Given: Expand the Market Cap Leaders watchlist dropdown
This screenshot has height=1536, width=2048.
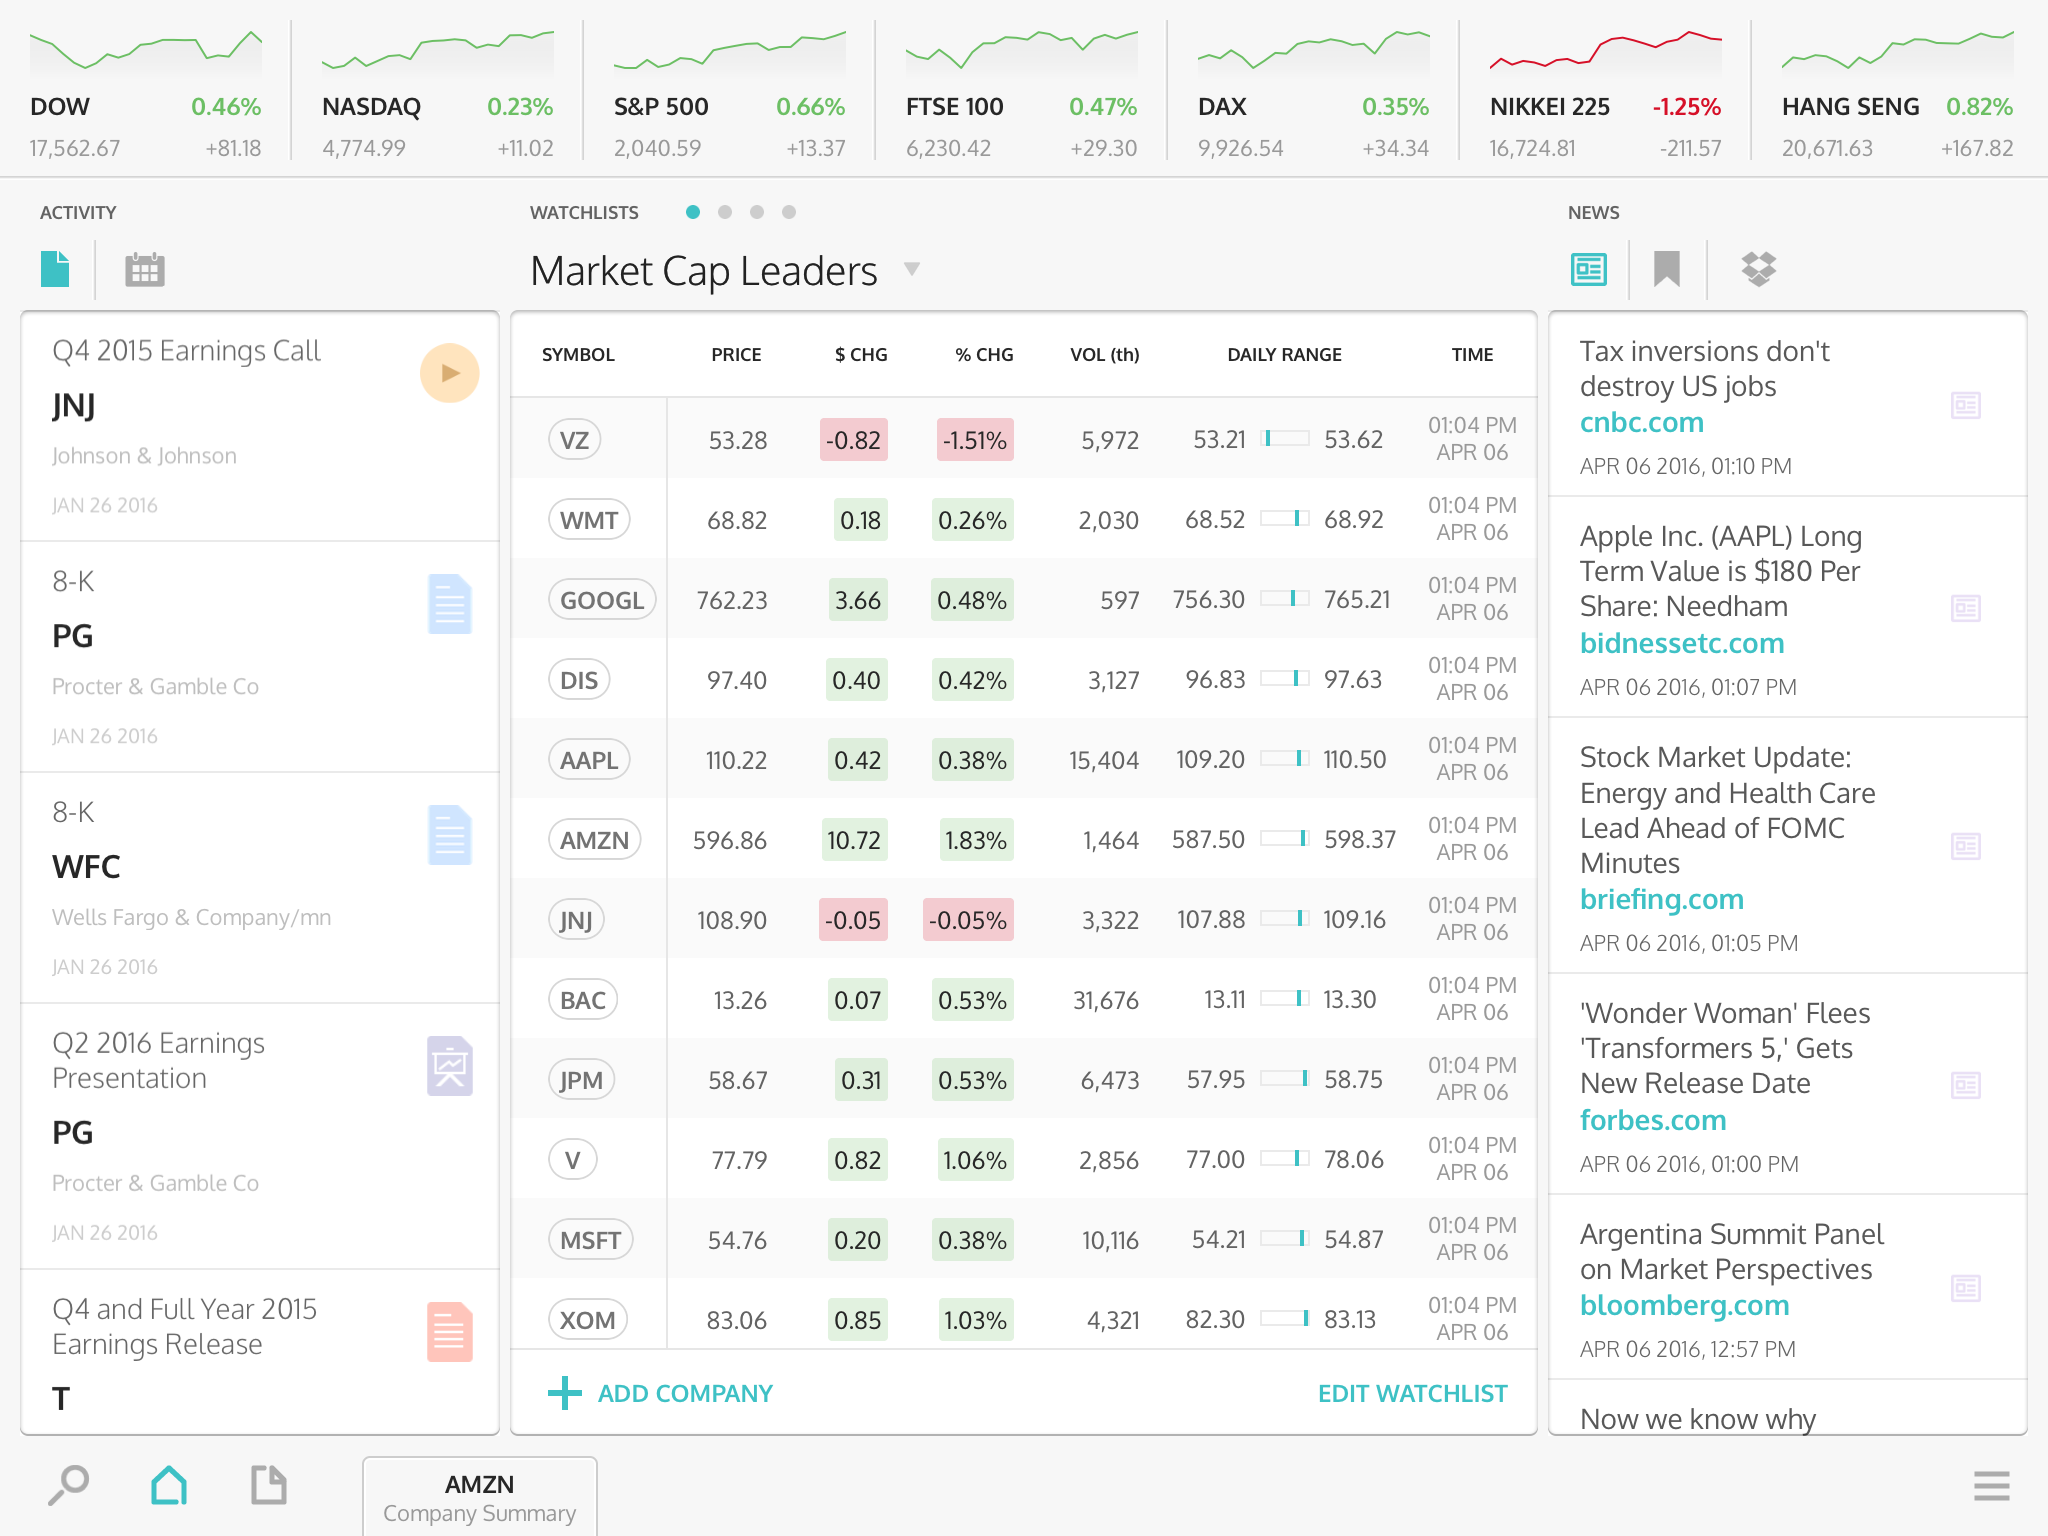Looking at the screenshot, I should [x=911, y=269].
